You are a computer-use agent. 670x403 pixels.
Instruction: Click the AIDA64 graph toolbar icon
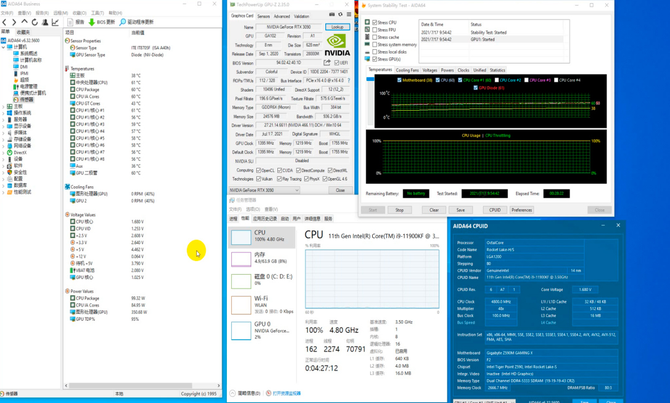coord(55,22)
